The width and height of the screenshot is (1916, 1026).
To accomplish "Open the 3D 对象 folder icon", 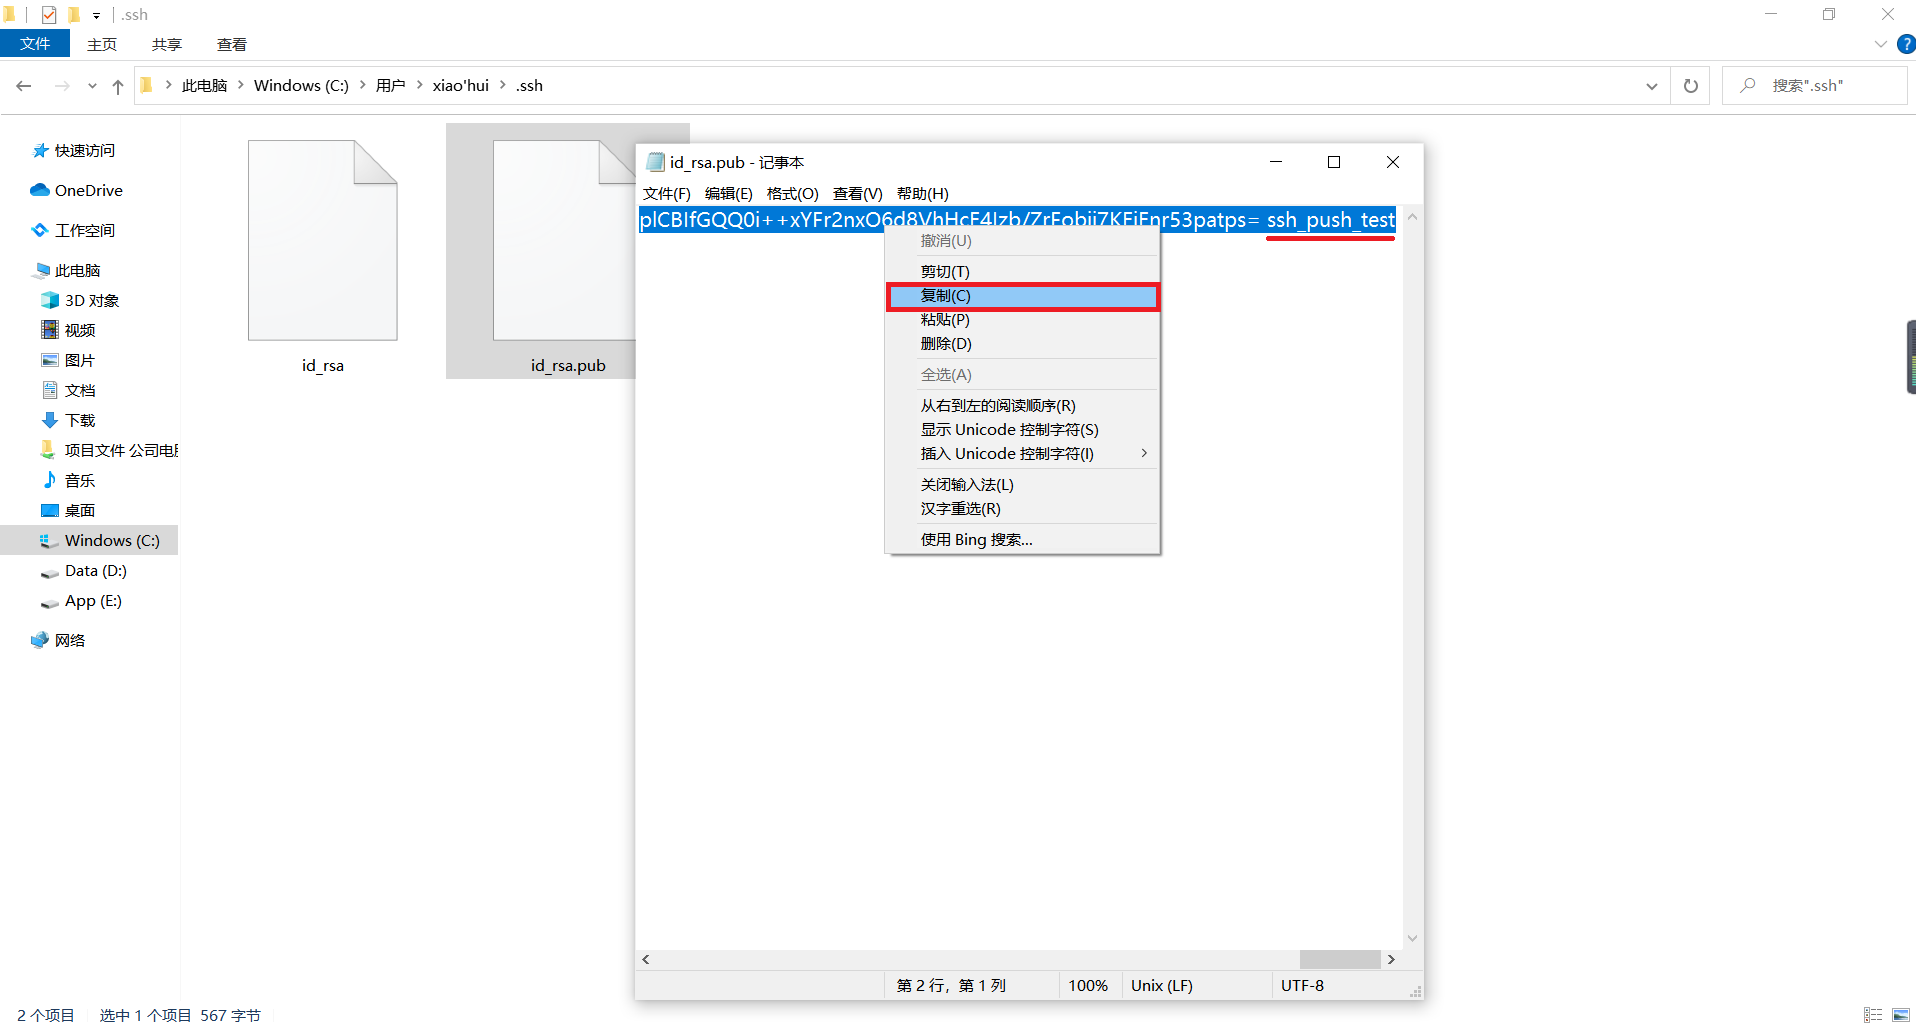I will 50,300.
